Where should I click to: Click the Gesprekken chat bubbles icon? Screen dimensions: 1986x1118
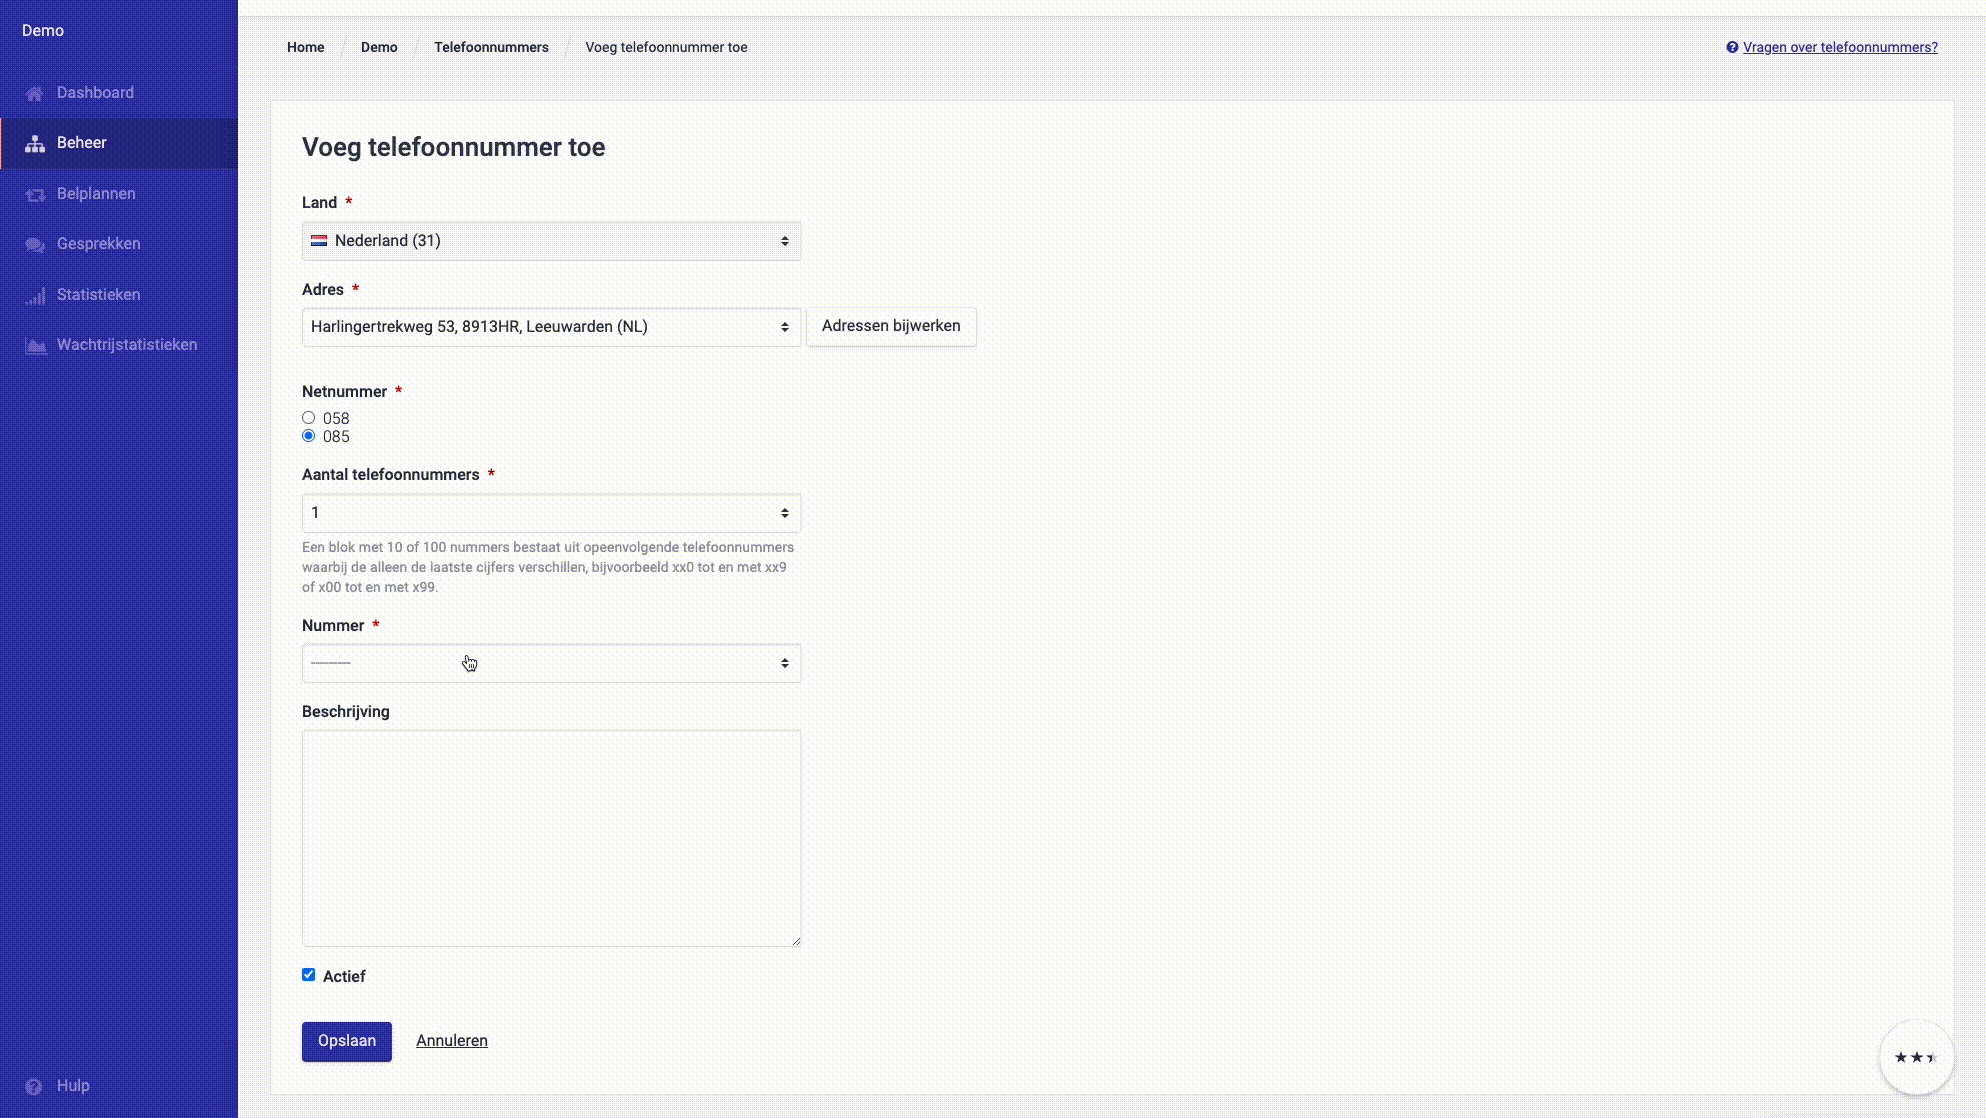(x=35, y=244)
